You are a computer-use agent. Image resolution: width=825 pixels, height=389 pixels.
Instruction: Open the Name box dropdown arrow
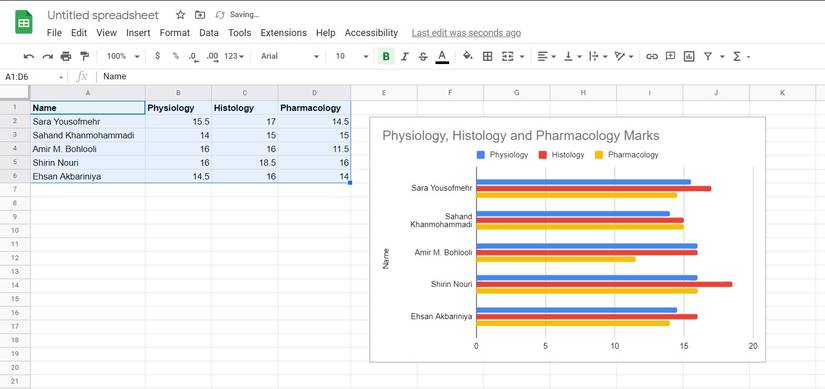pyautogui.click(x=61, y=77)
